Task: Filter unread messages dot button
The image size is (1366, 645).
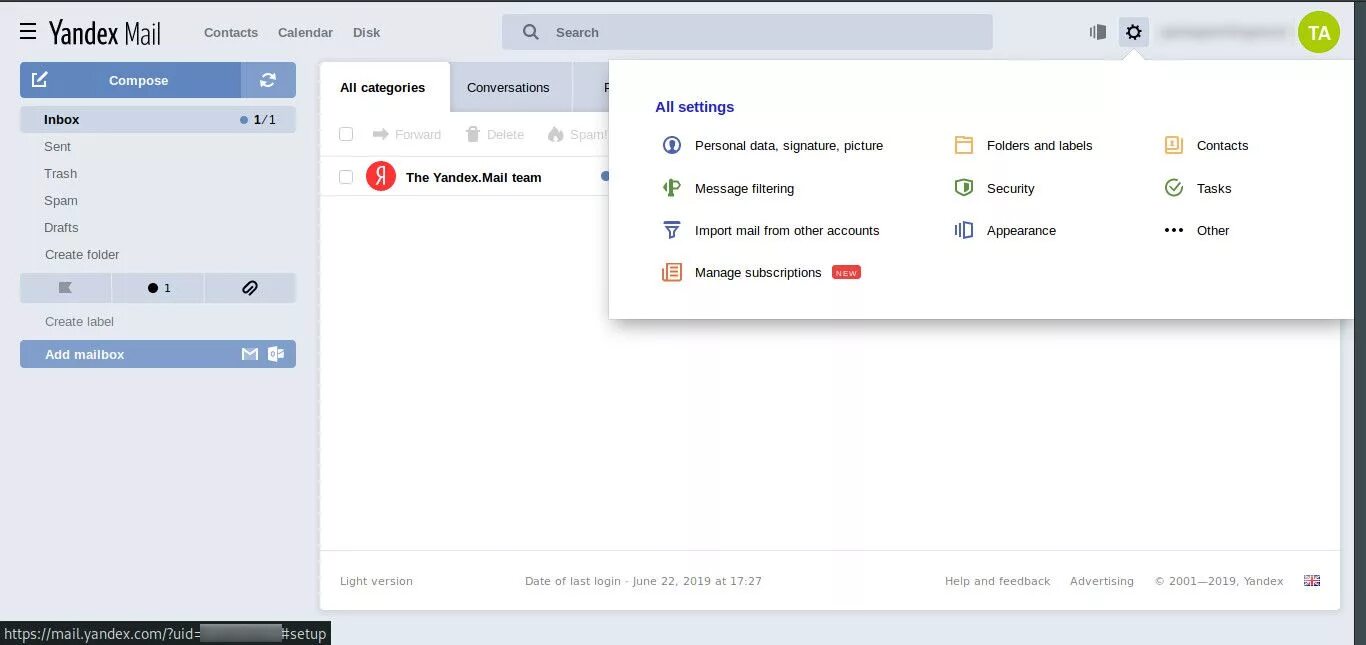Action: click(x=158, y=288)
